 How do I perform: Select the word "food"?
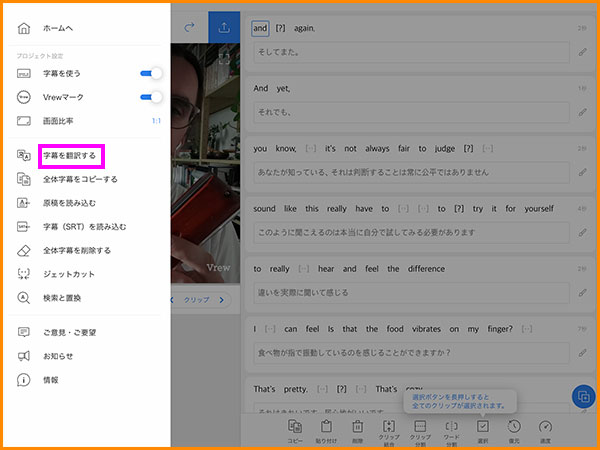tap(395, 329)
